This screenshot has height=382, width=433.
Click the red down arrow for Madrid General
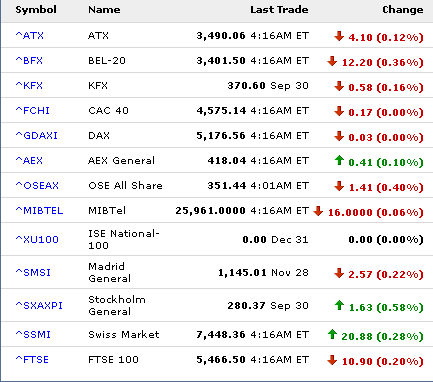(339, 273)
